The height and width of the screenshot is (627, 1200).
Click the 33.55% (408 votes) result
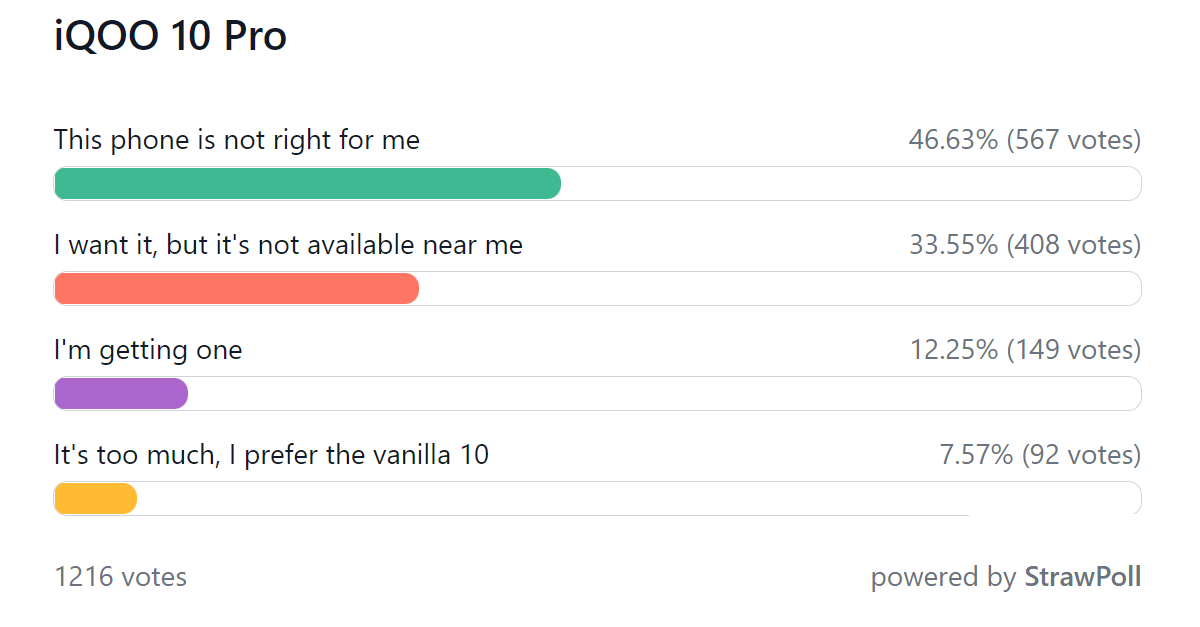coord(1024,245)
